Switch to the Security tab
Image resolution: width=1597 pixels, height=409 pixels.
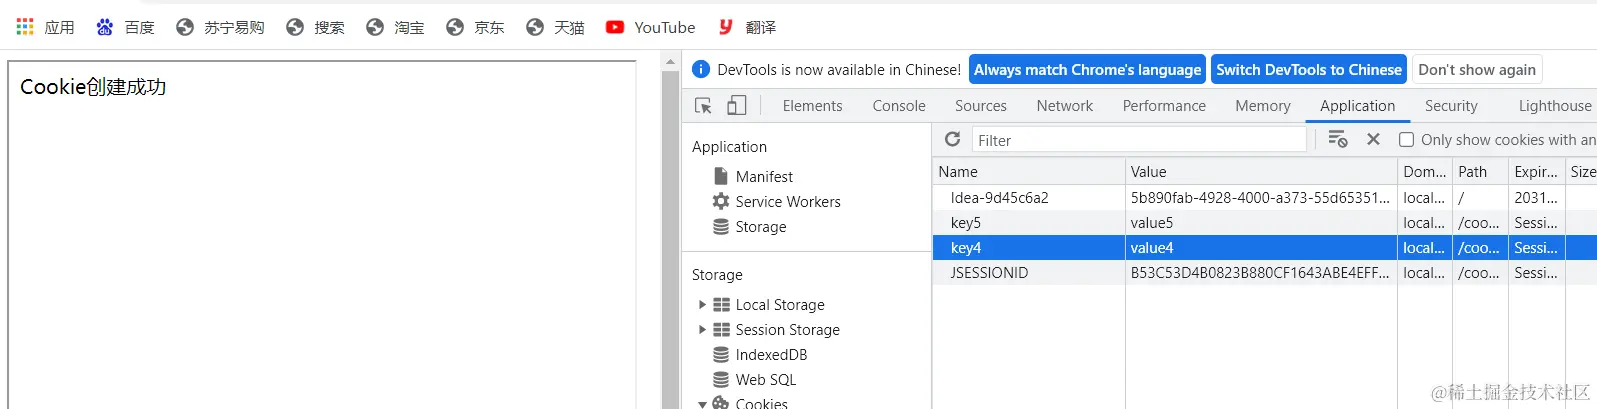click(1451, 105)
